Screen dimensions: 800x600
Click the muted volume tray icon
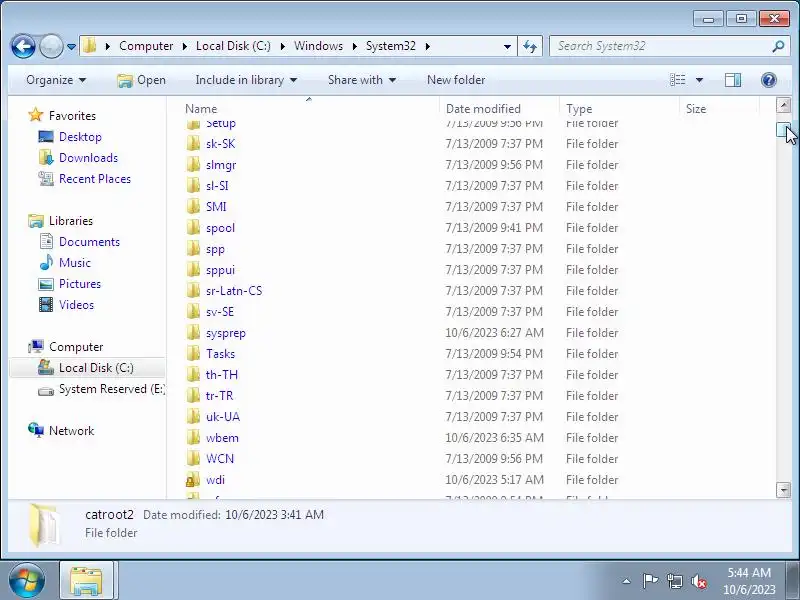[698, 581]
